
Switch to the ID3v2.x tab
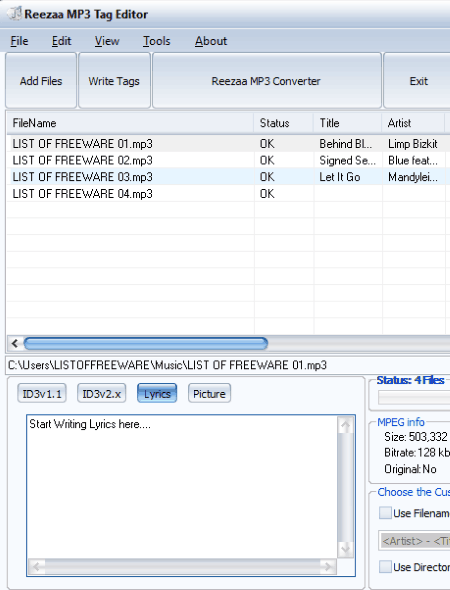click(x=102, y=394)
